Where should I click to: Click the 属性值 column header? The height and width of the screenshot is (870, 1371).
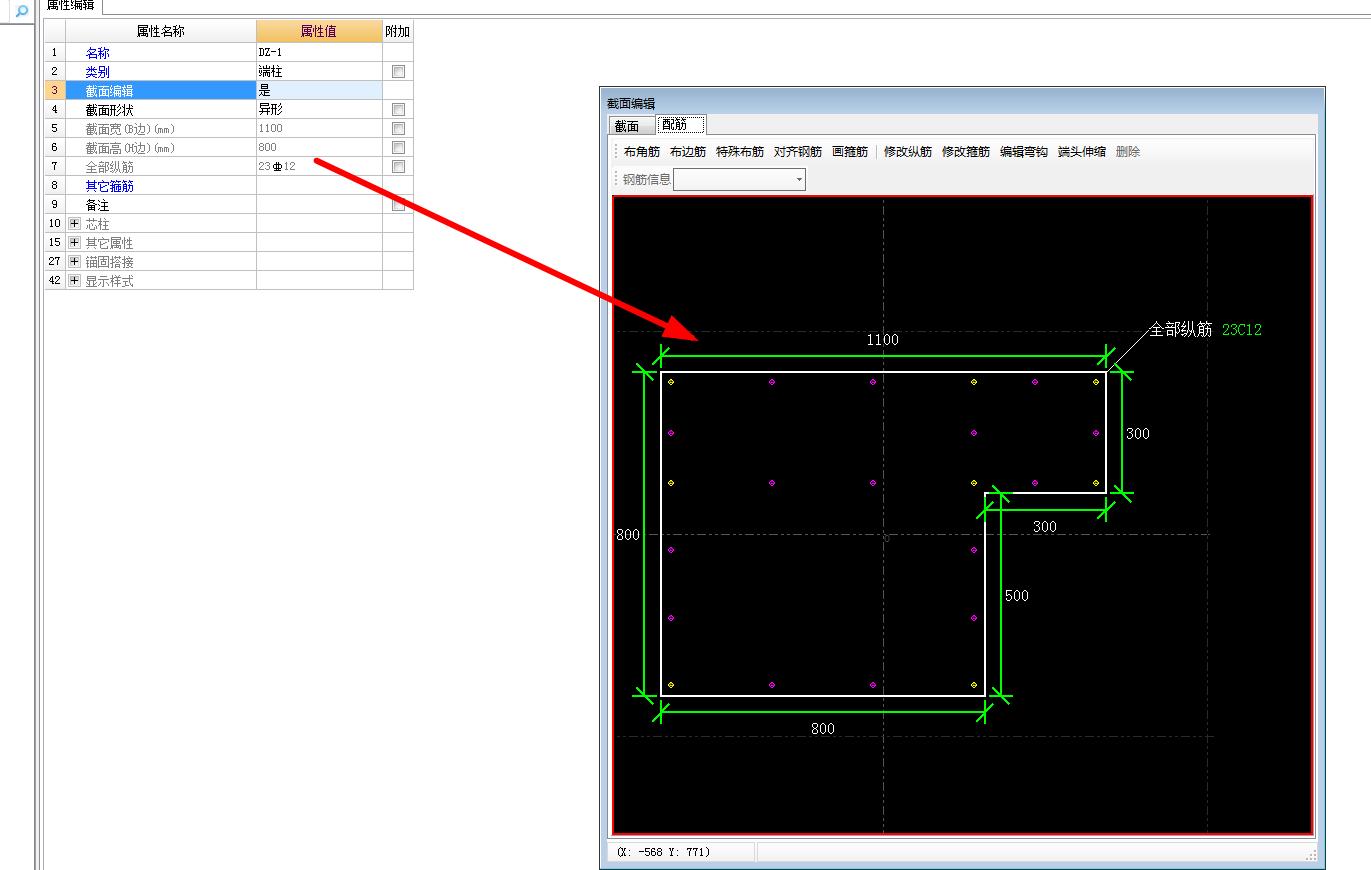coord(319,32)
